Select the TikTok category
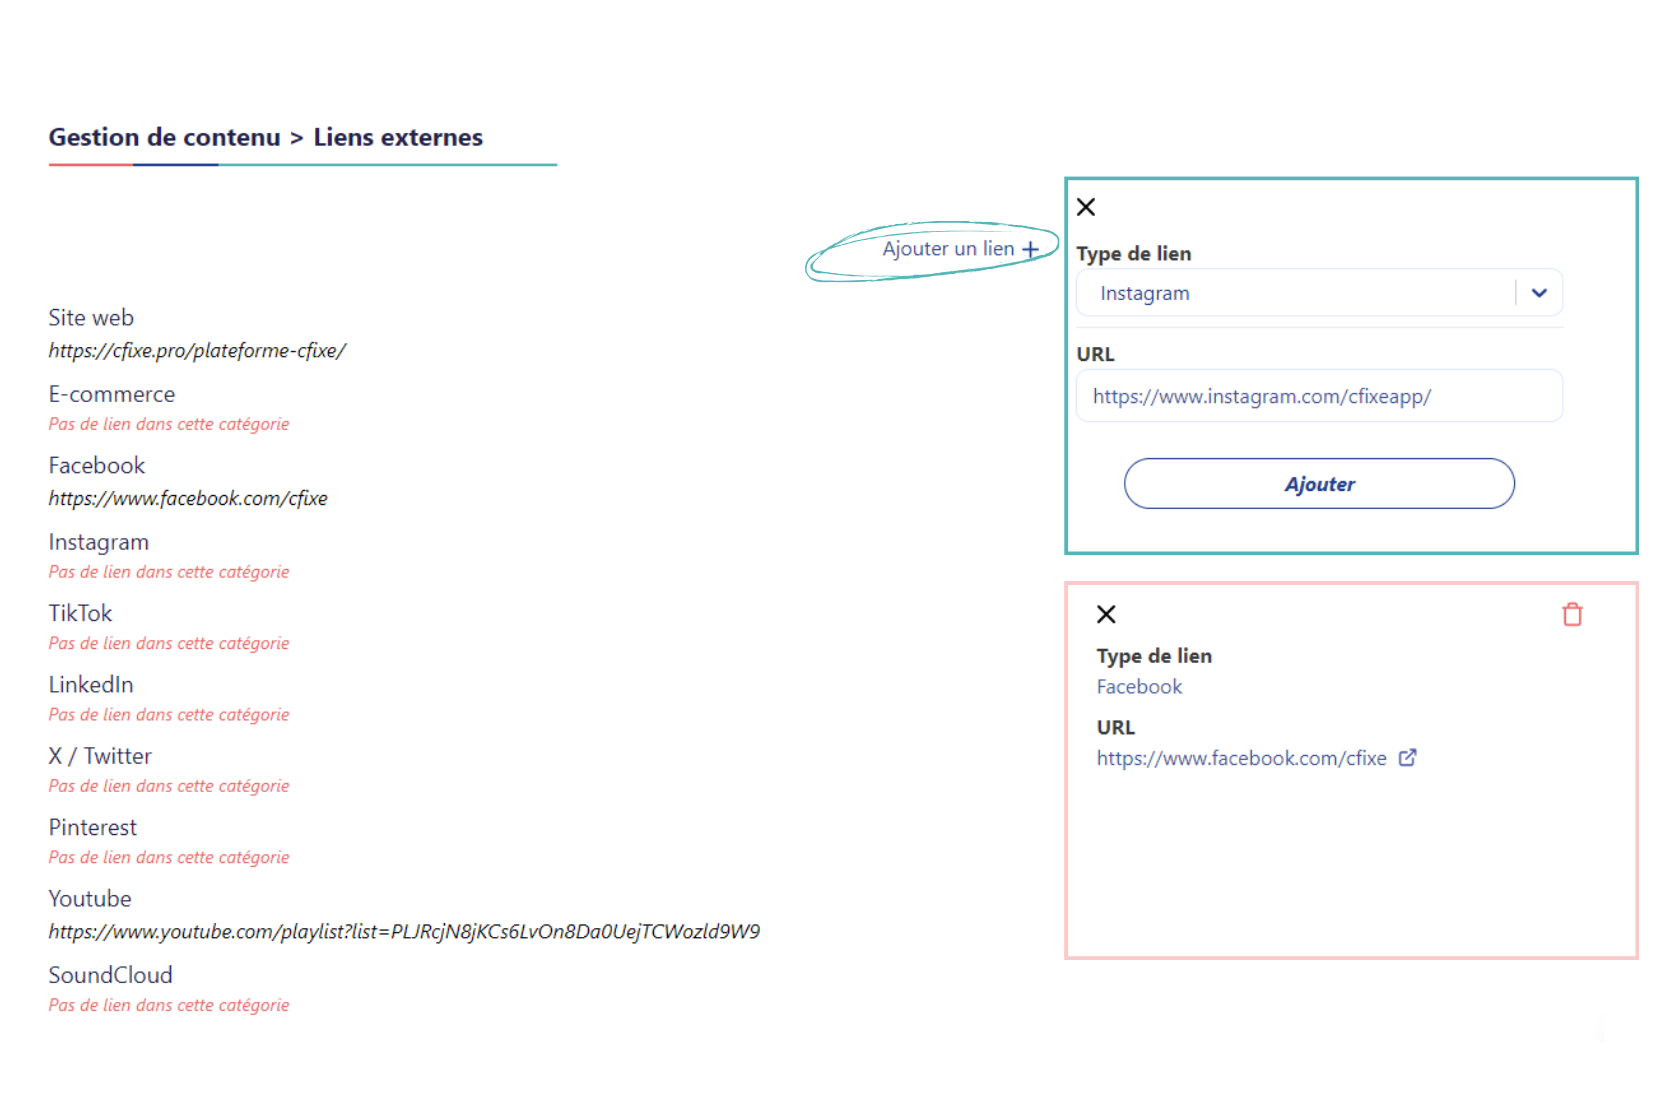1666x1111 pixels. coord(80,613)
